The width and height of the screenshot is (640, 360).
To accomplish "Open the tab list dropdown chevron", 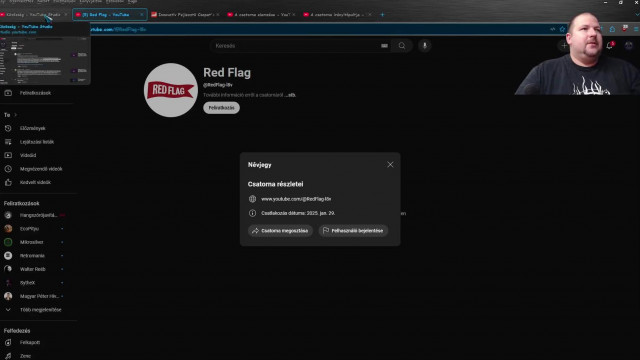I will tap(637, 15).
